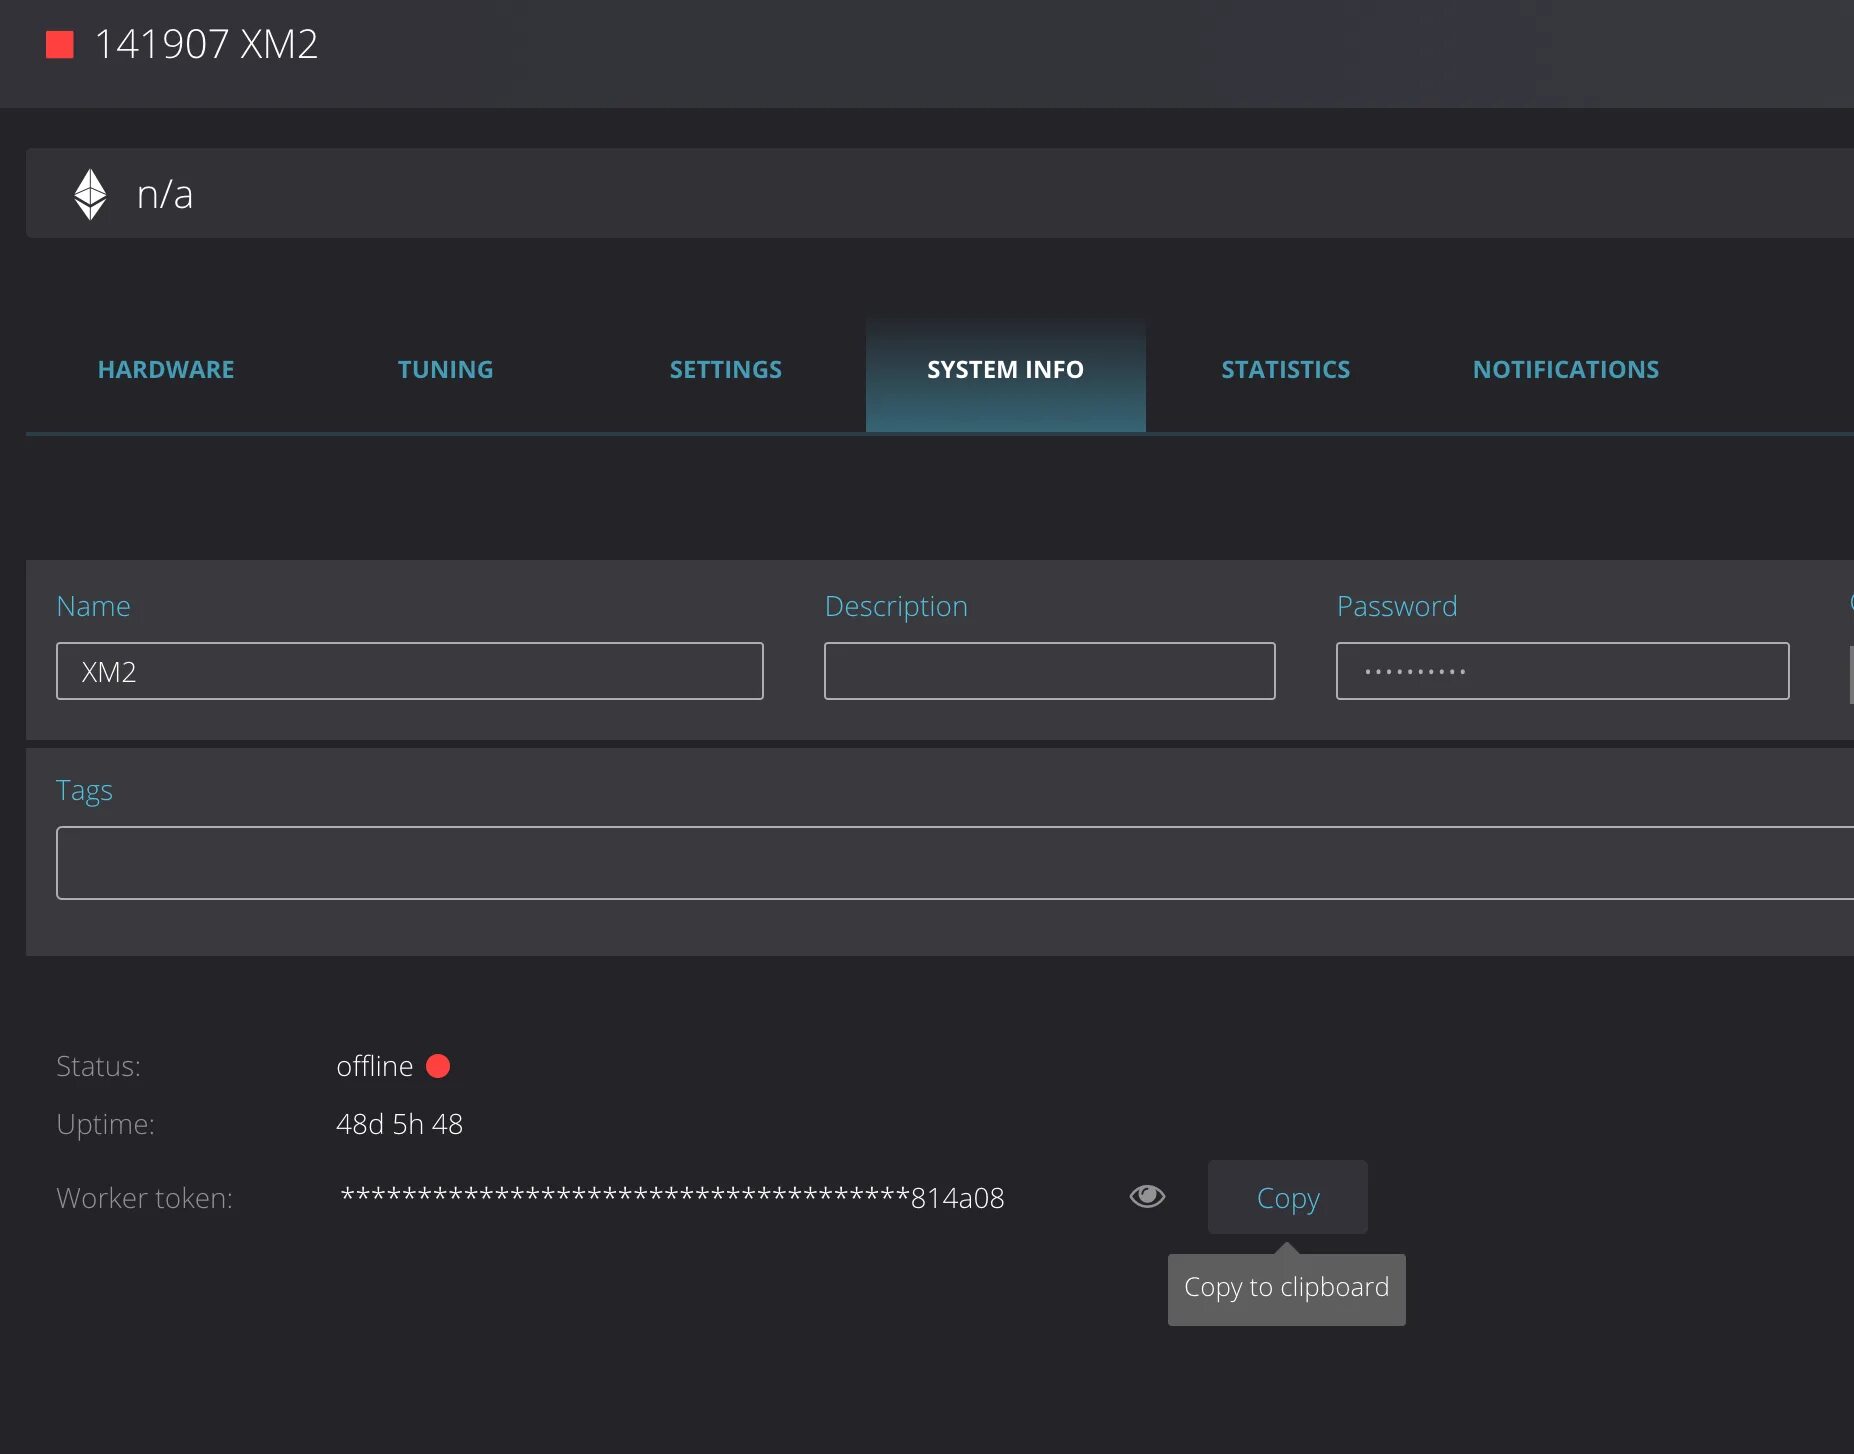The width and height of the screenshot is (1854, 1454).
Task: View the Notifications tab
Action: (1566, 370)
